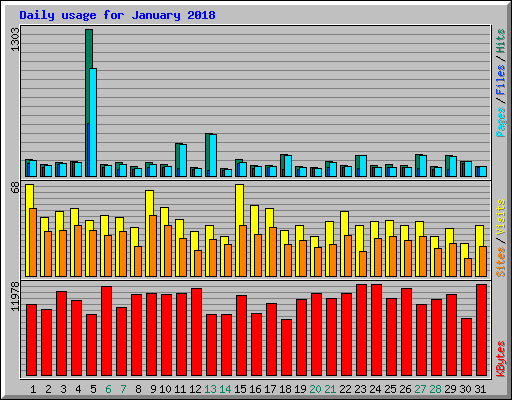Click green weekend day label 21

pos(330,389)
